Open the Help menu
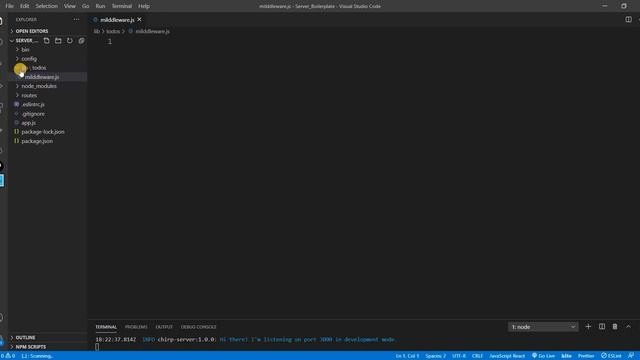Viewport: 640px width, 360px height. pos(144,6)
